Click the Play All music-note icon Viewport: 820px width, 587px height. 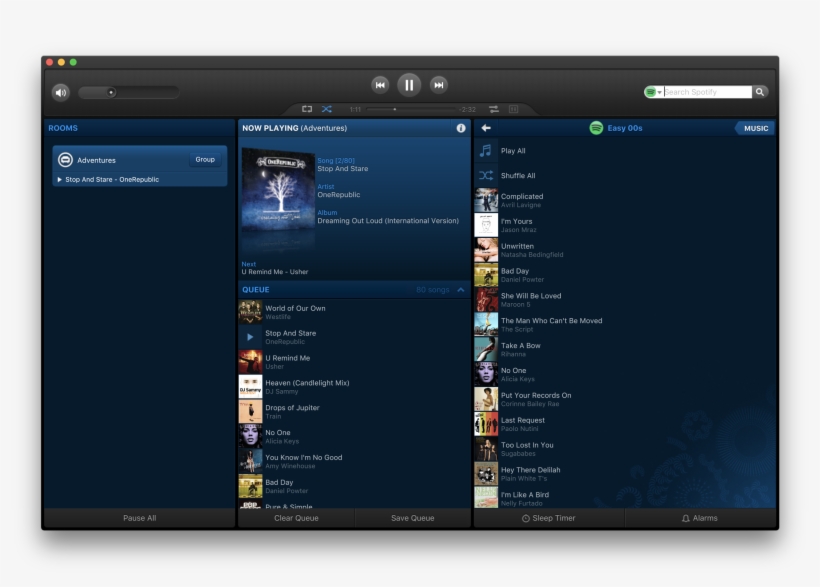coord(485,151)
